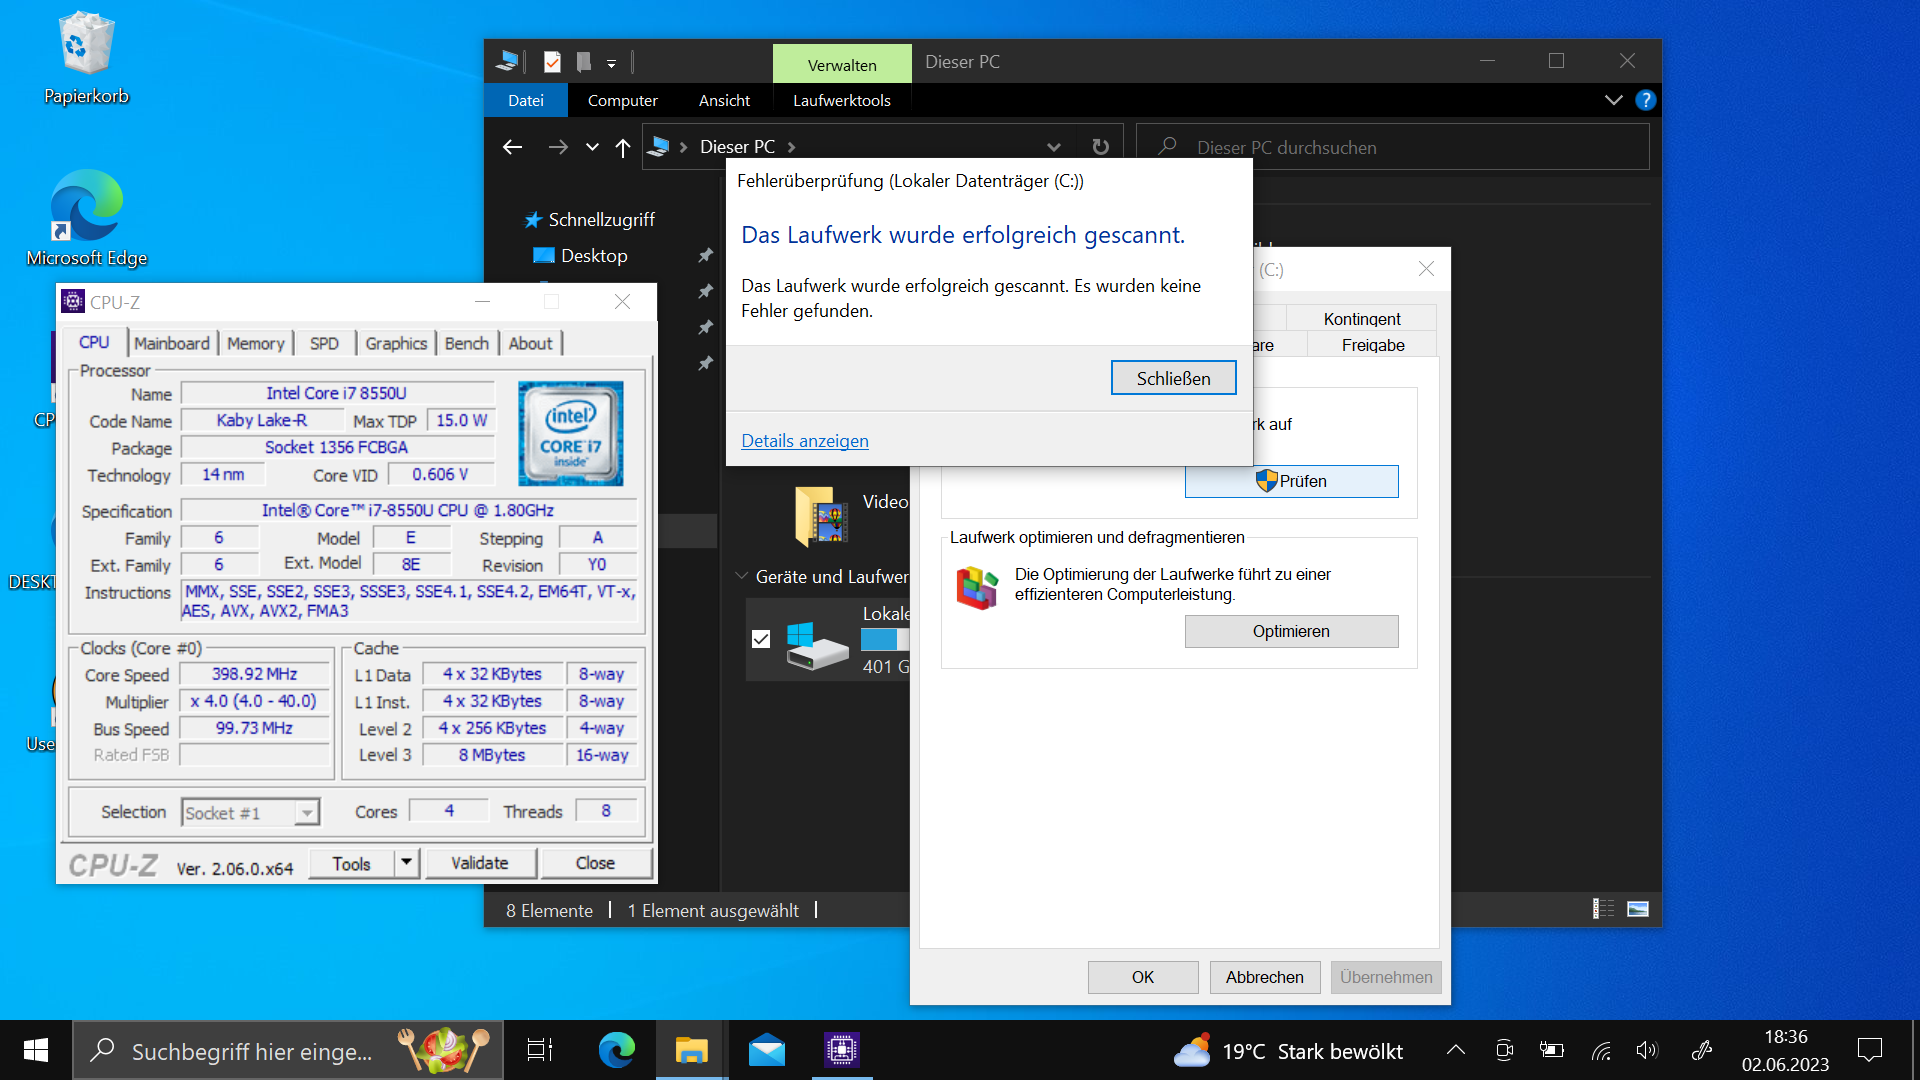Go up one folder level

(623, 147)
